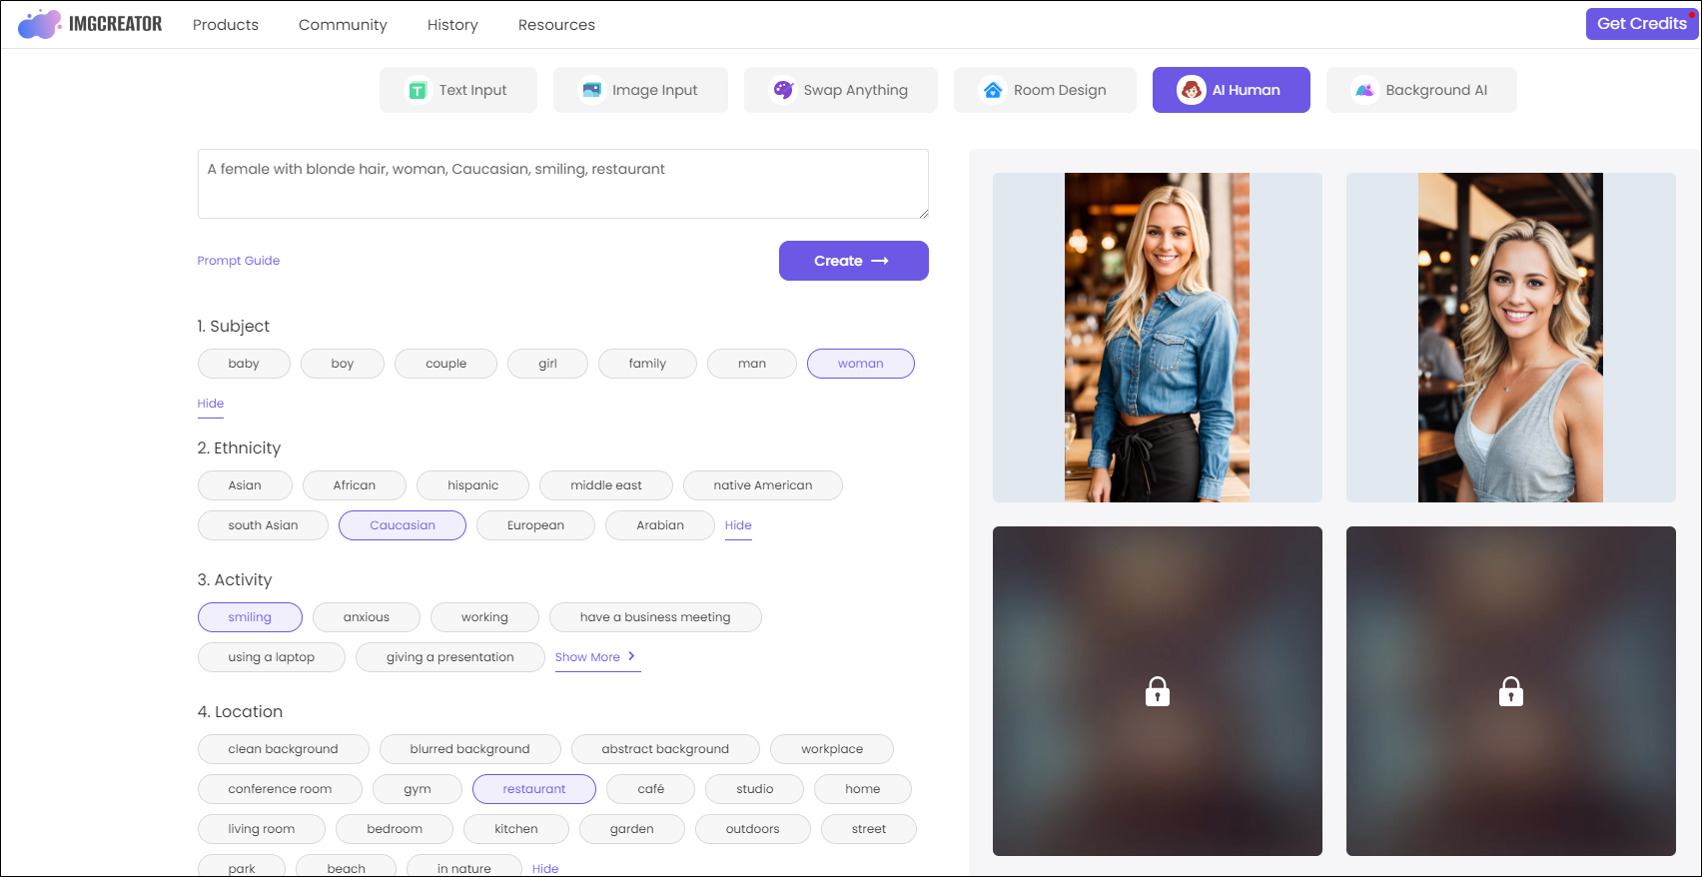The width and height of the screenshot is (1702, 877).
Task: Click the lock icon on third image
Action: 1157,691
